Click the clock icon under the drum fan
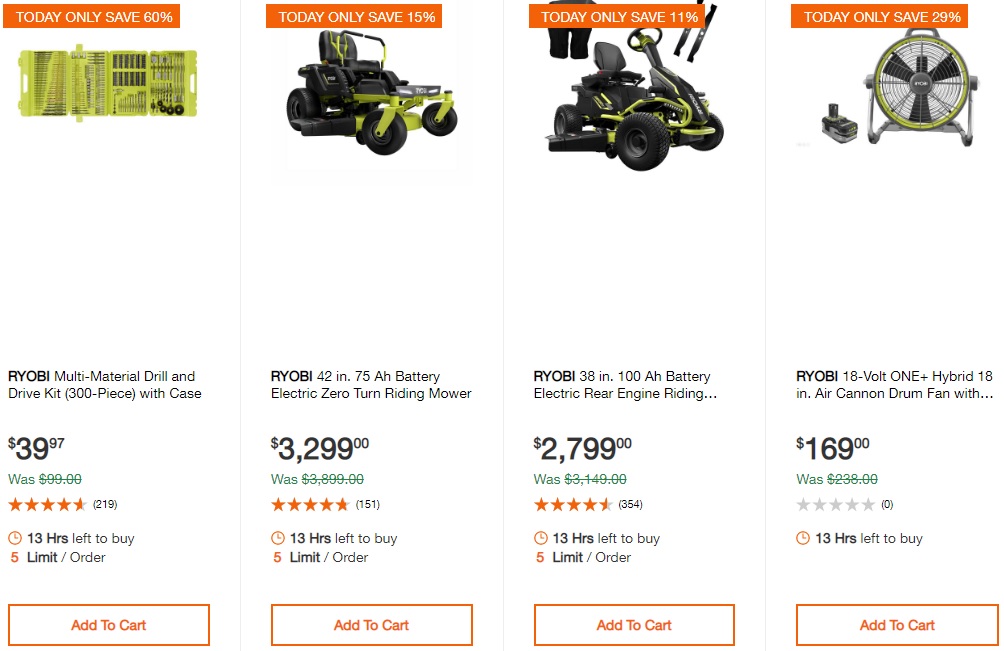 pyautogui.click(x=803, y=538)
